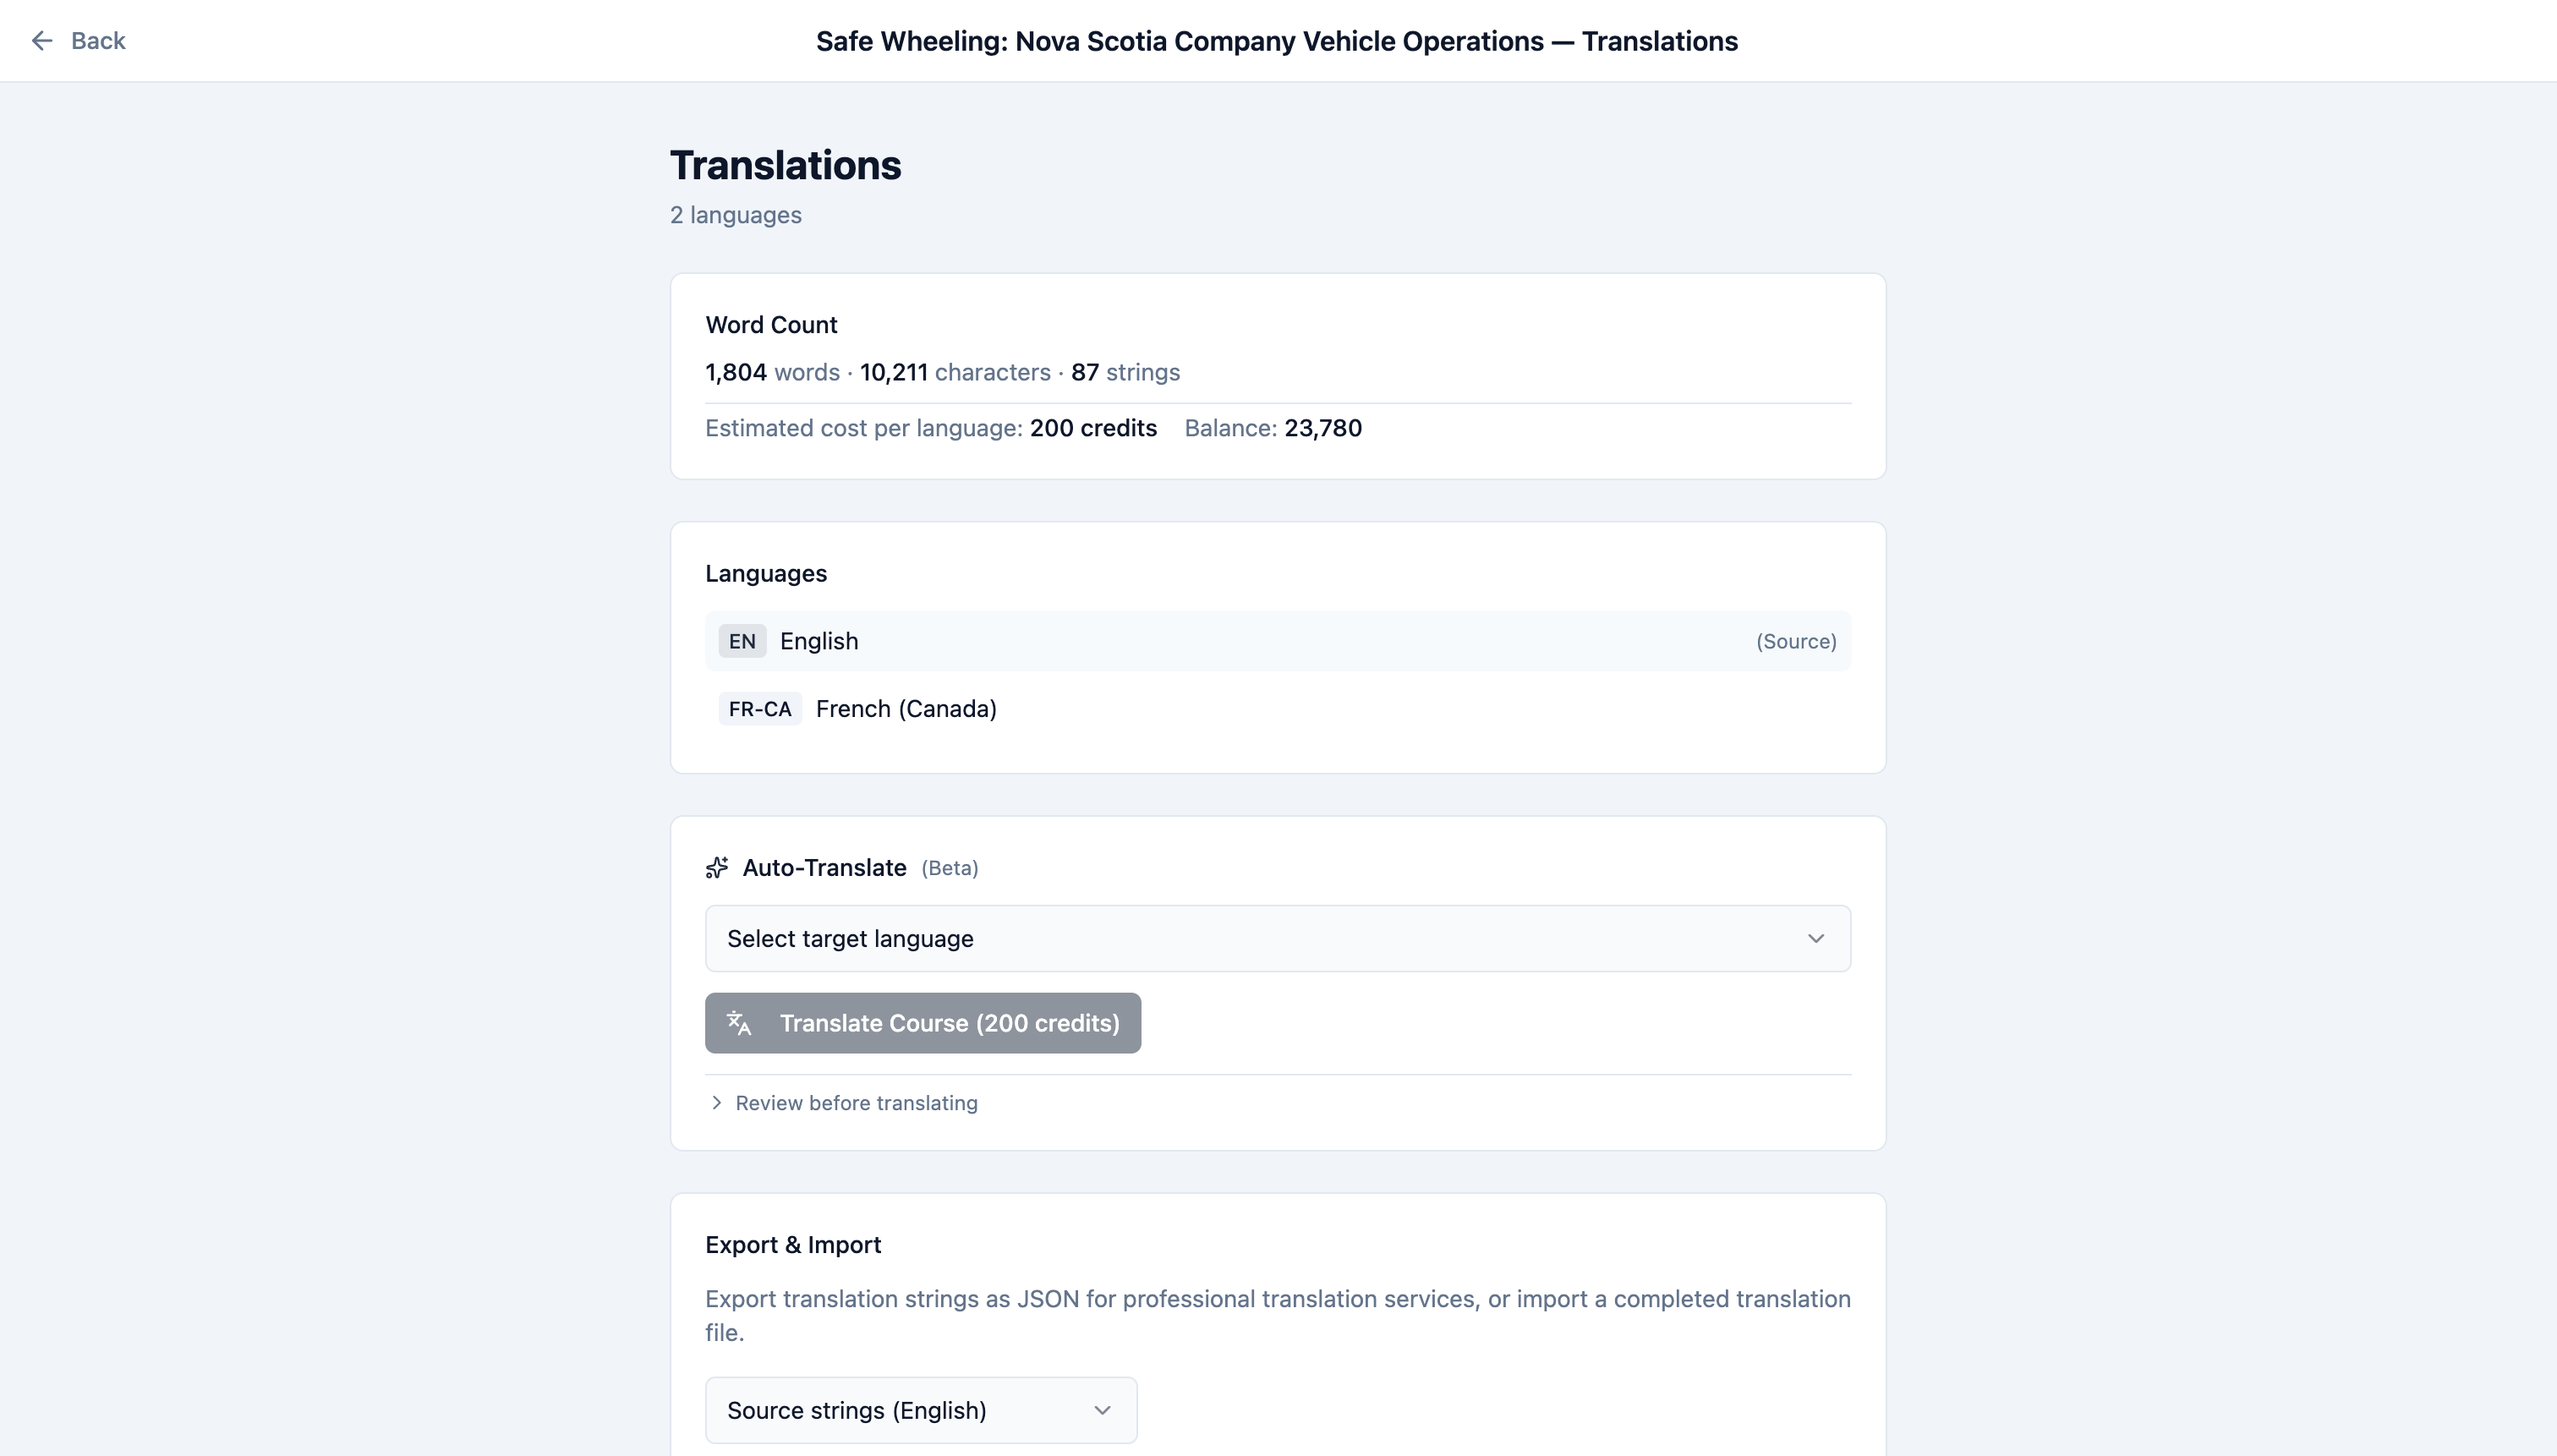Click Translate Course (200 credits)
Viewport: 2557px width, 1456px height.
pyautogui.click(x=922, y=1022)
